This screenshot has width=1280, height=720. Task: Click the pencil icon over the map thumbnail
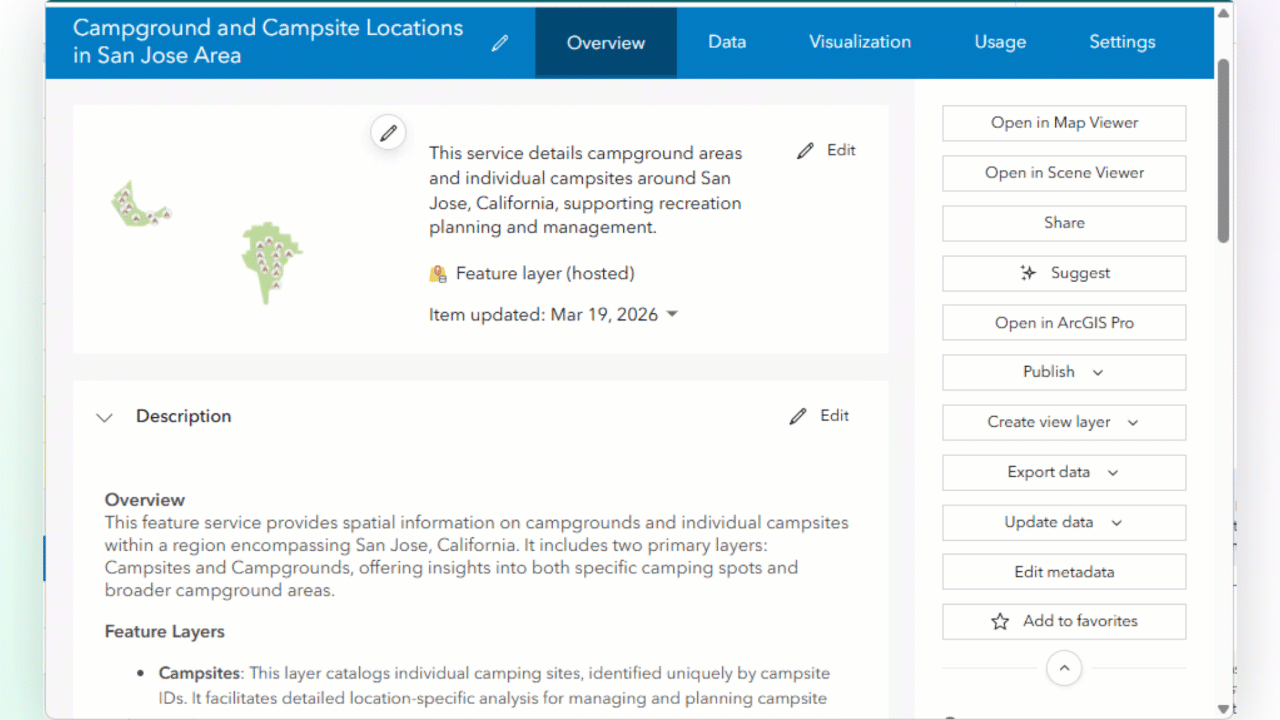click(388, 131)
